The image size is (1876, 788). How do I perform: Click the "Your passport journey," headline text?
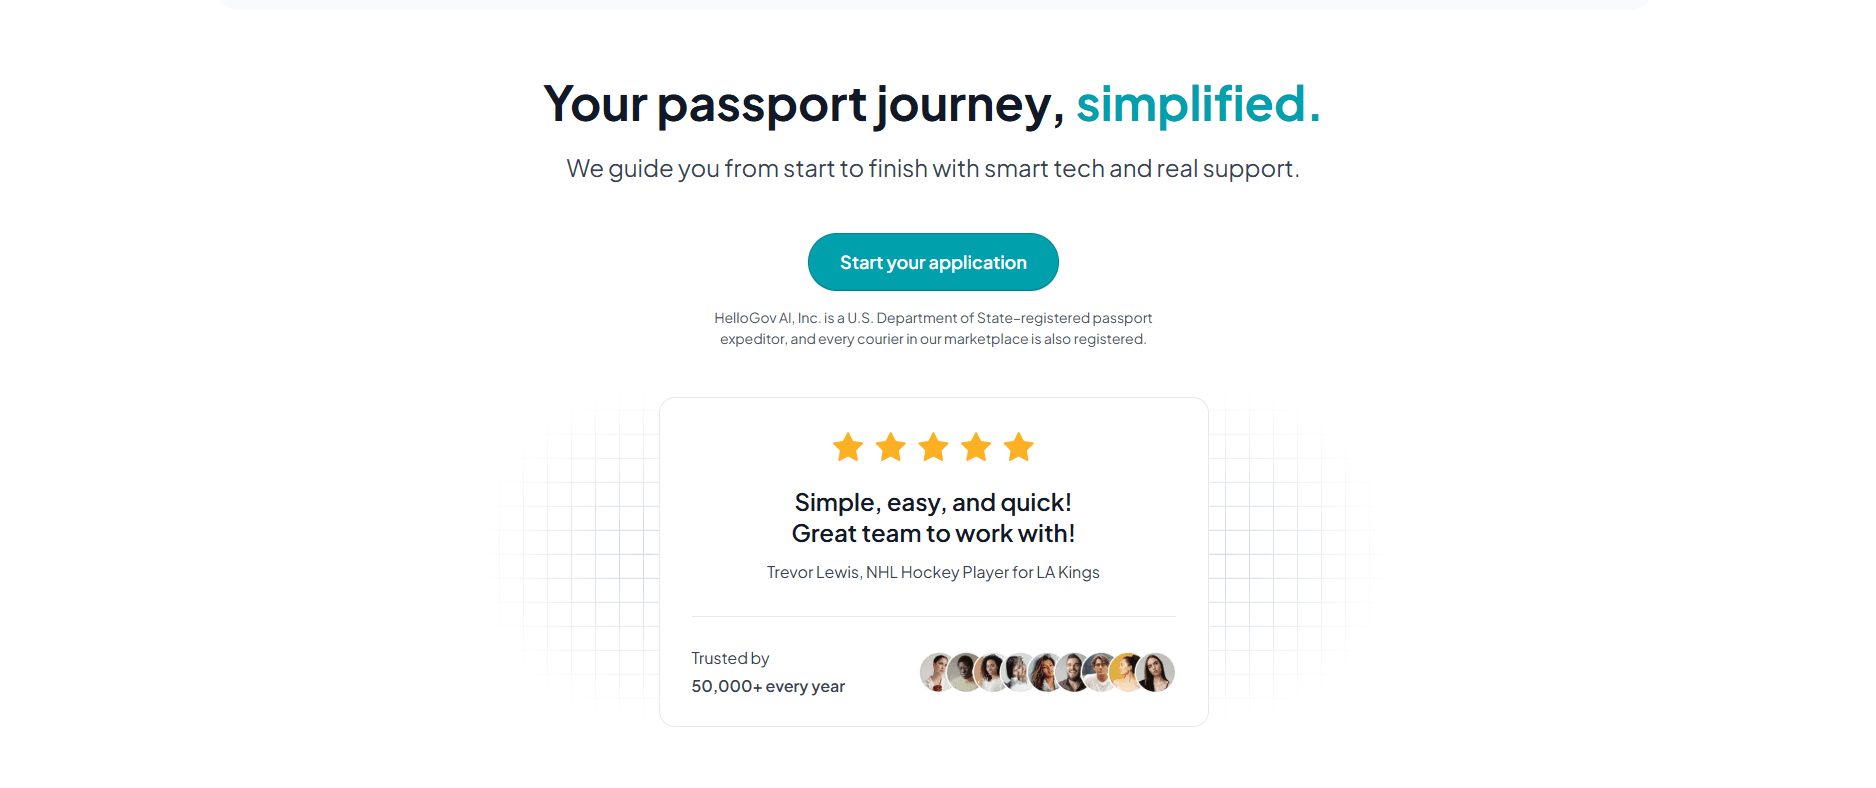[x=803, y=104]
